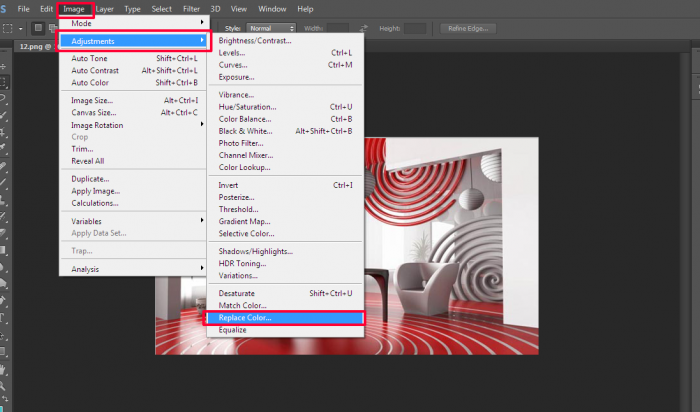Select the Clone Stamp tool
Viewport: 700px width, 412px height.
4,200
